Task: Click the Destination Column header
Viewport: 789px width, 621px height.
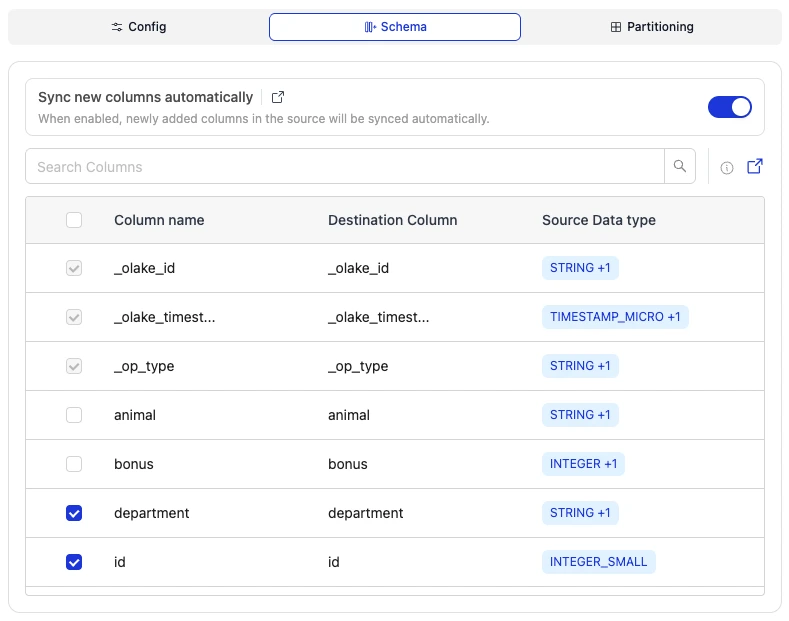Action: [392, 220]
